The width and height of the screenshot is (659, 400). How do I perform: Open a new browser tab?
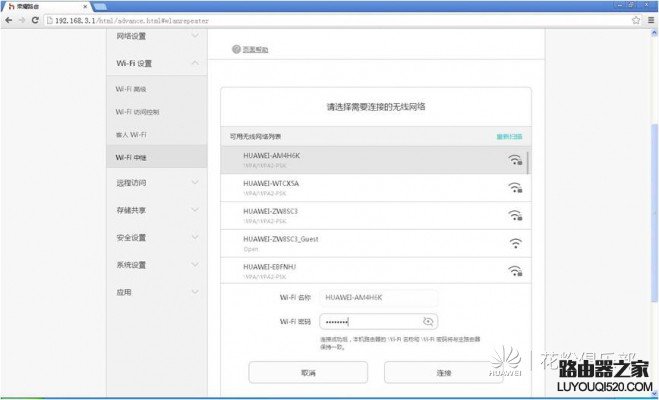[x=100, y=7]
